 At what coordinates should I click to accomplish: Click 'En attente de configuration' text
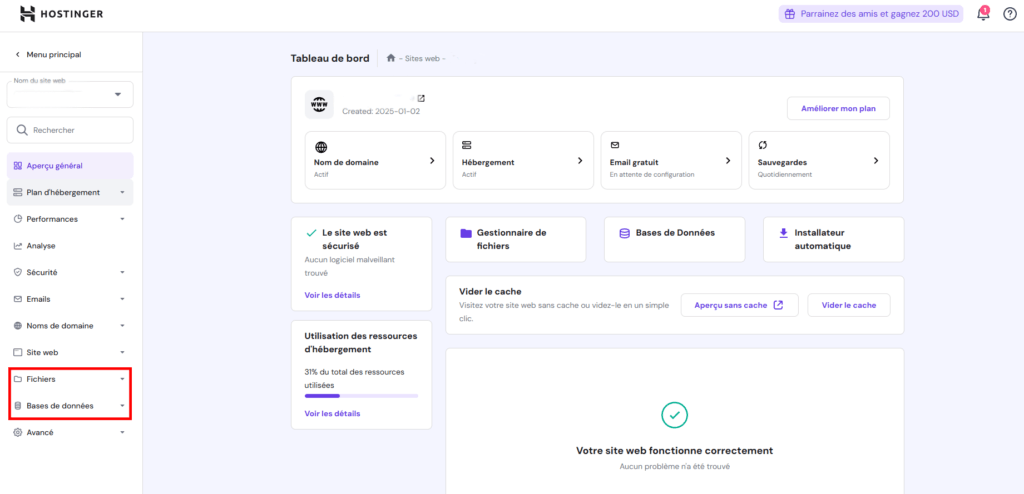pyautogui.click(x=652, y=175)
